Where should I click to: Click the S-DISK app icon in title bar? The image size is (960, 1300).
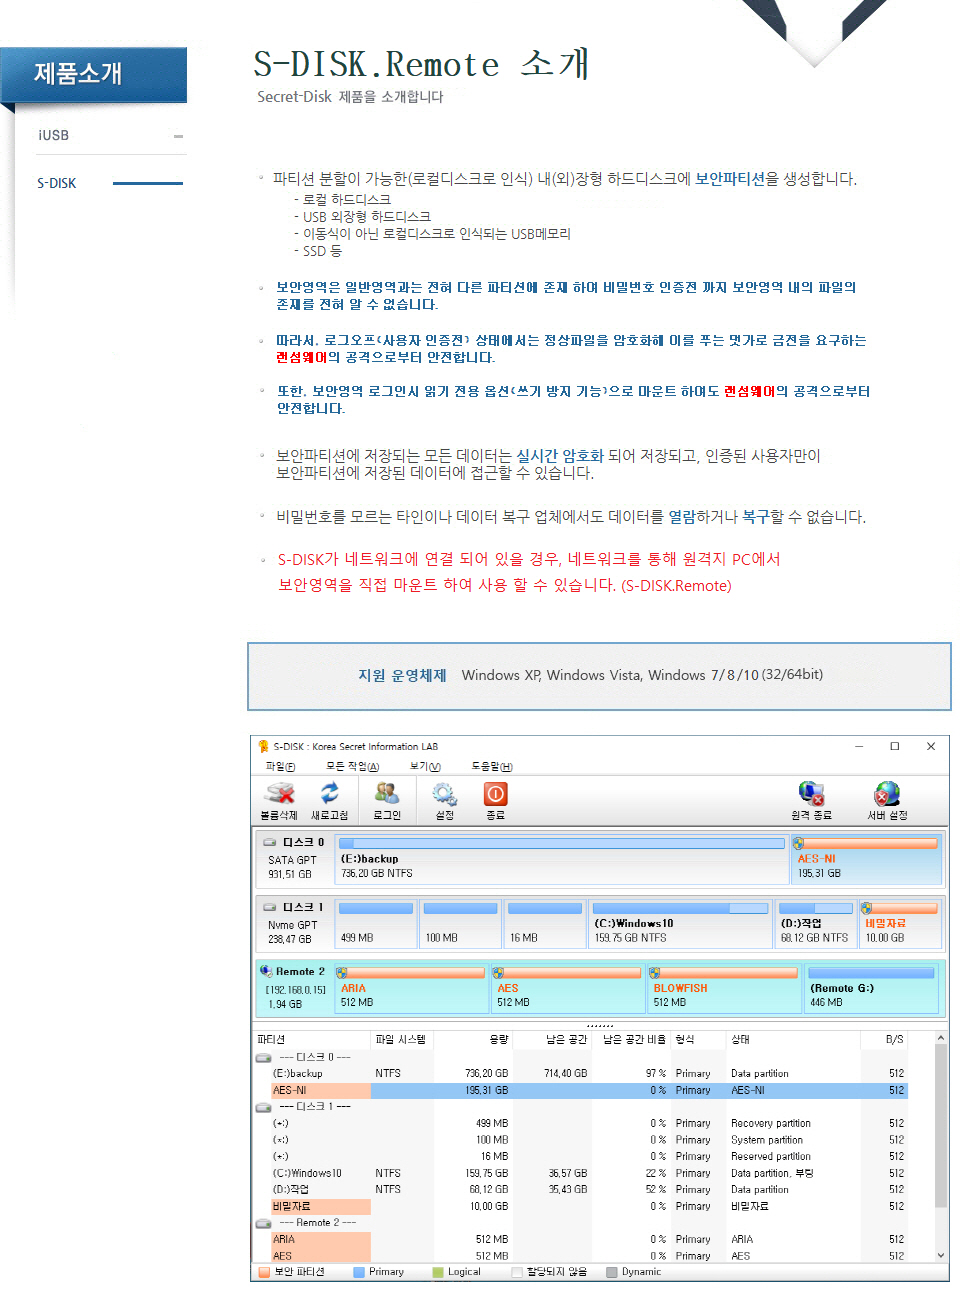[263, 746]
